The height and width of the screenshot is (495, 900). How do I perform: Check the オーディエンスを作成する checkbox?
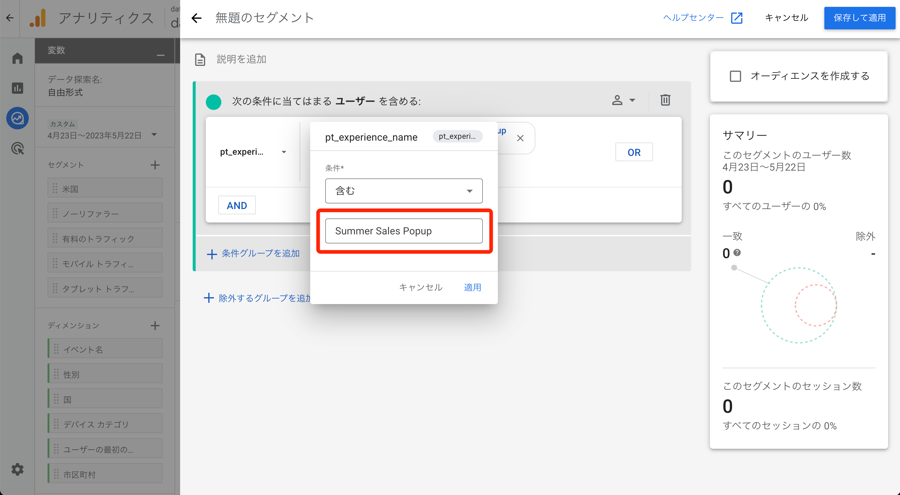point(735,76)
